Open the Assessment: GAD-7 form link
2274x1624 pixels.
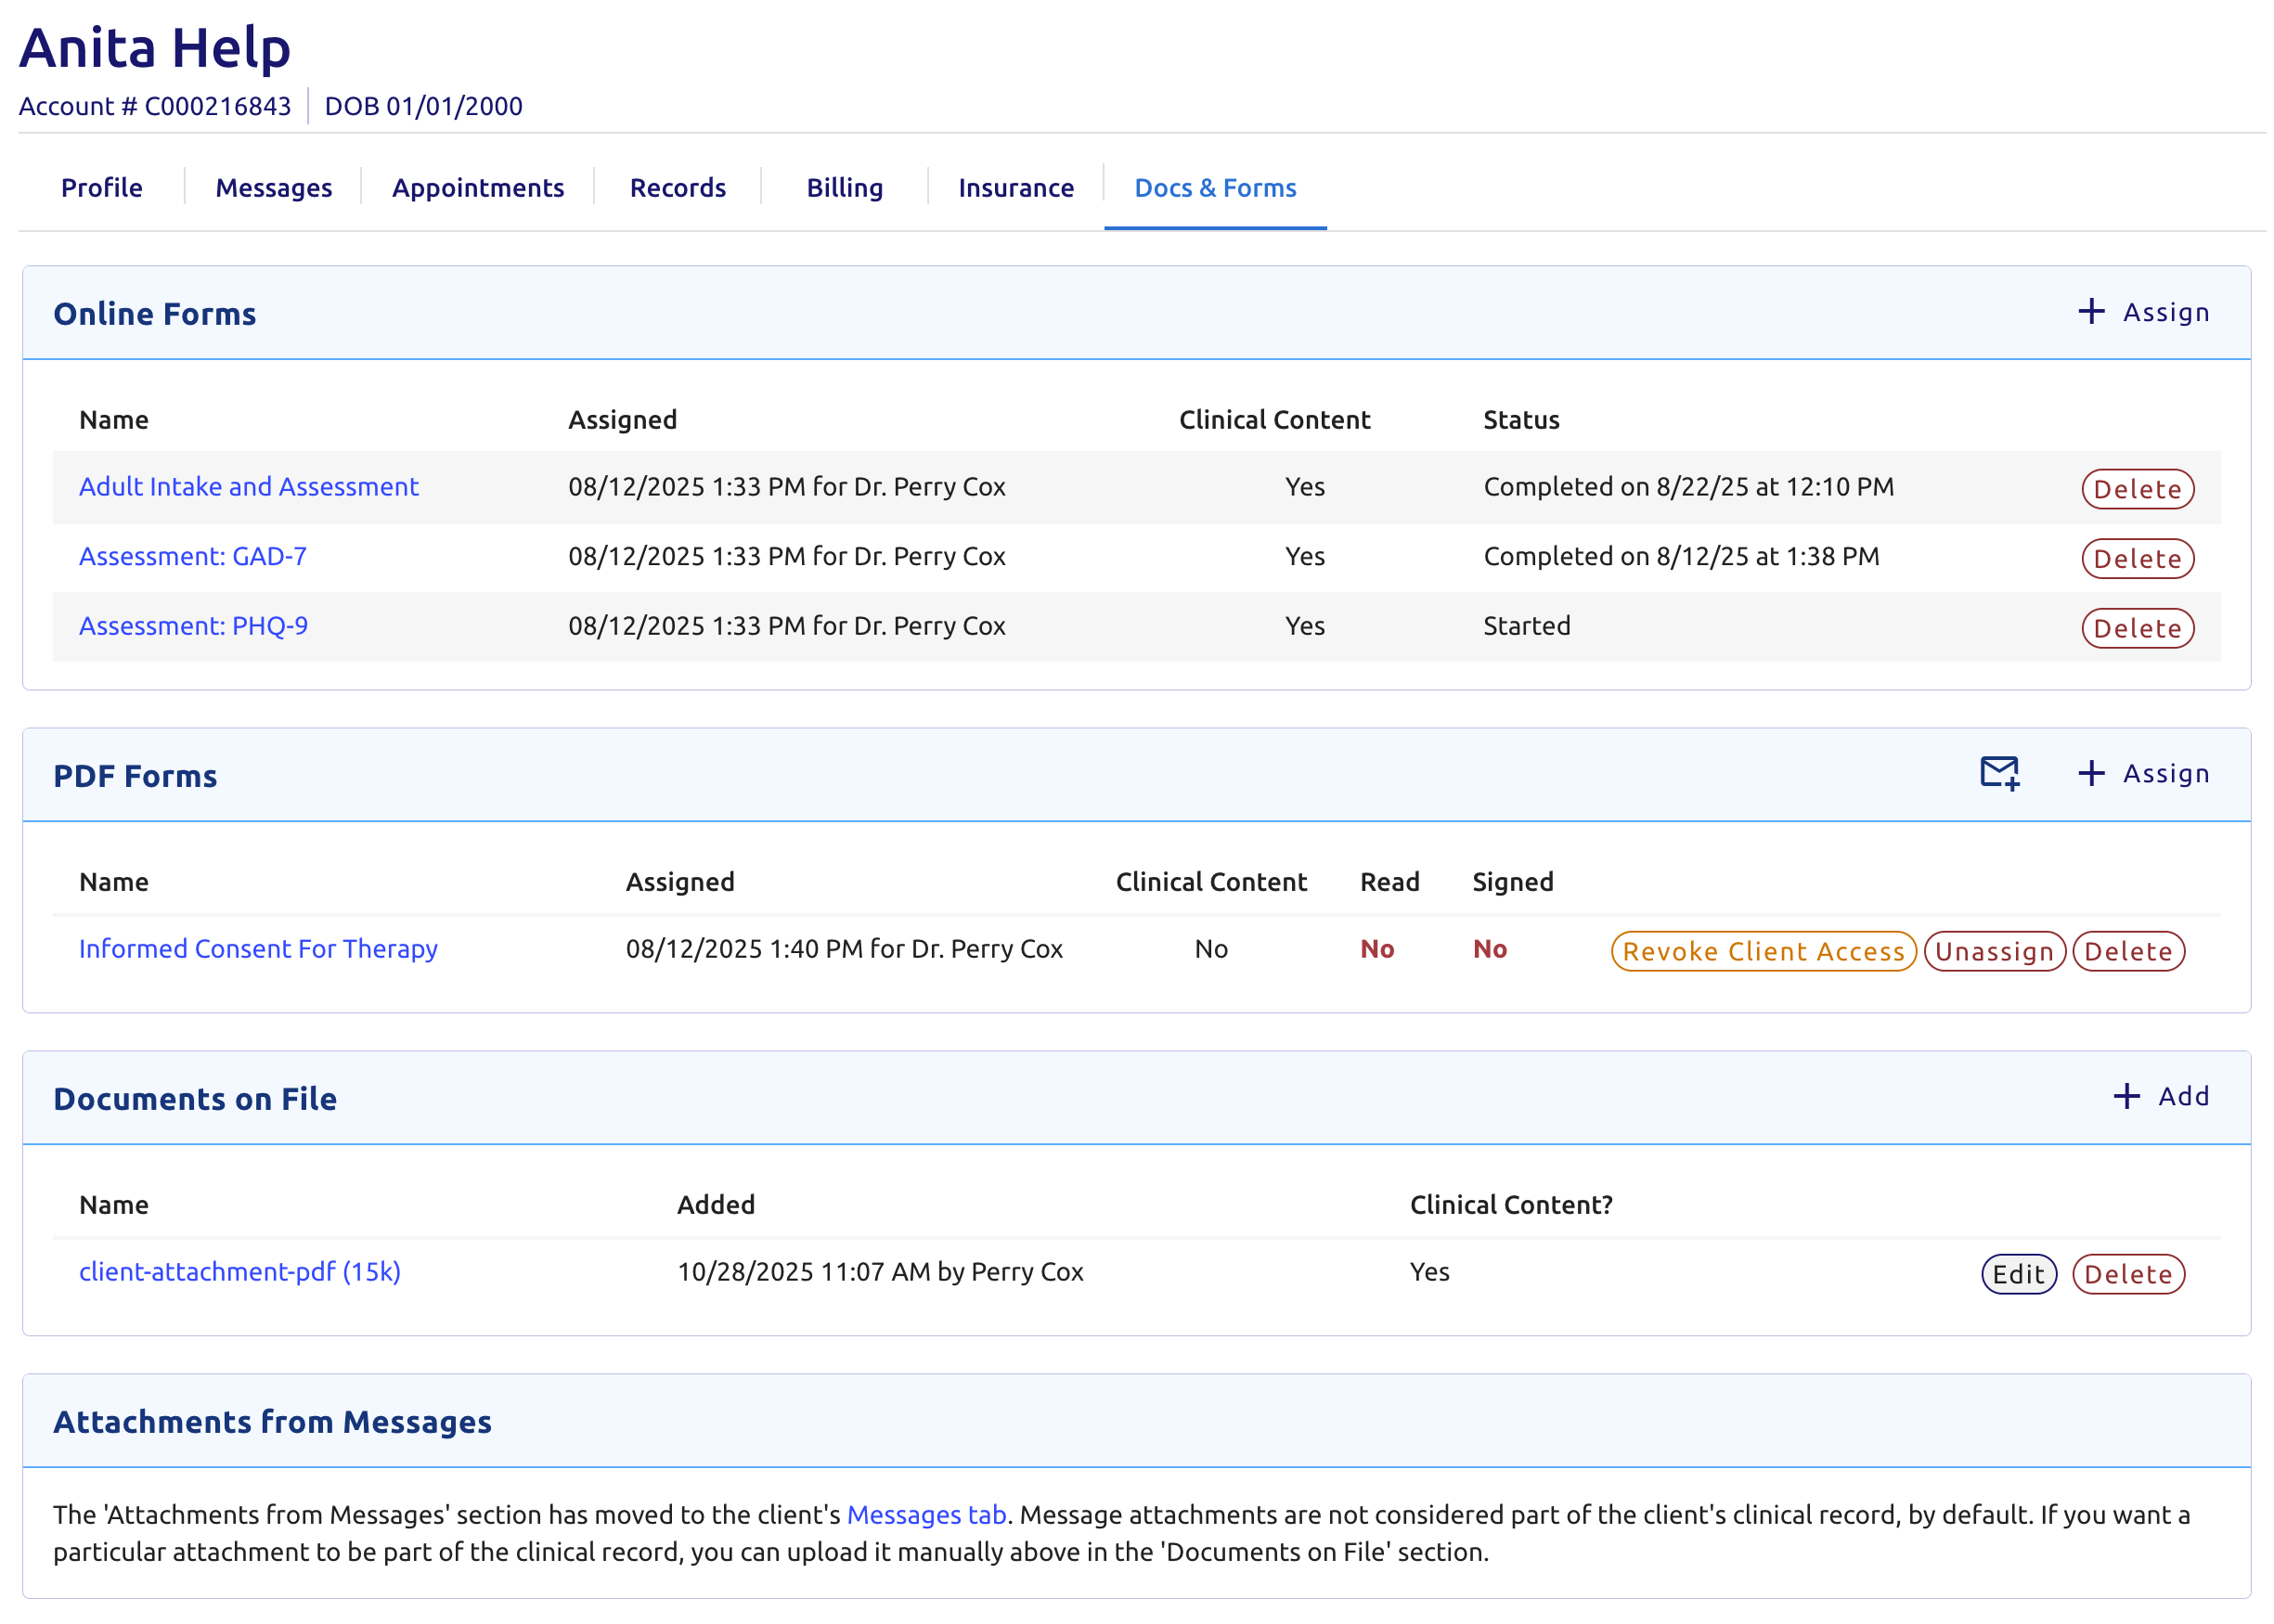click(x=192, y=556)
